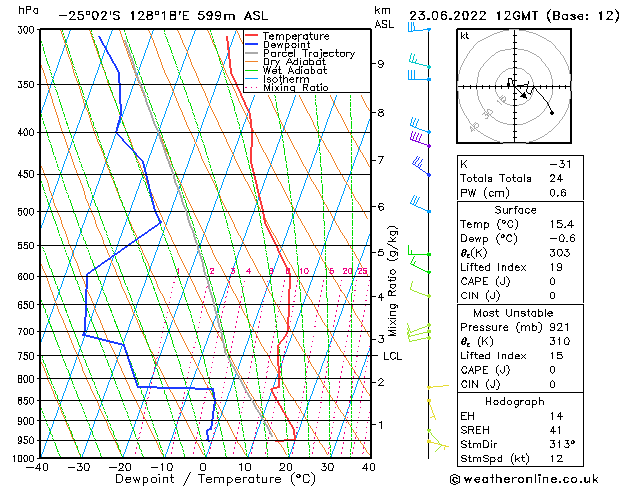Click the magenta mixing ratio label '25'
The image size is (629, 486).
click(362, 271)
